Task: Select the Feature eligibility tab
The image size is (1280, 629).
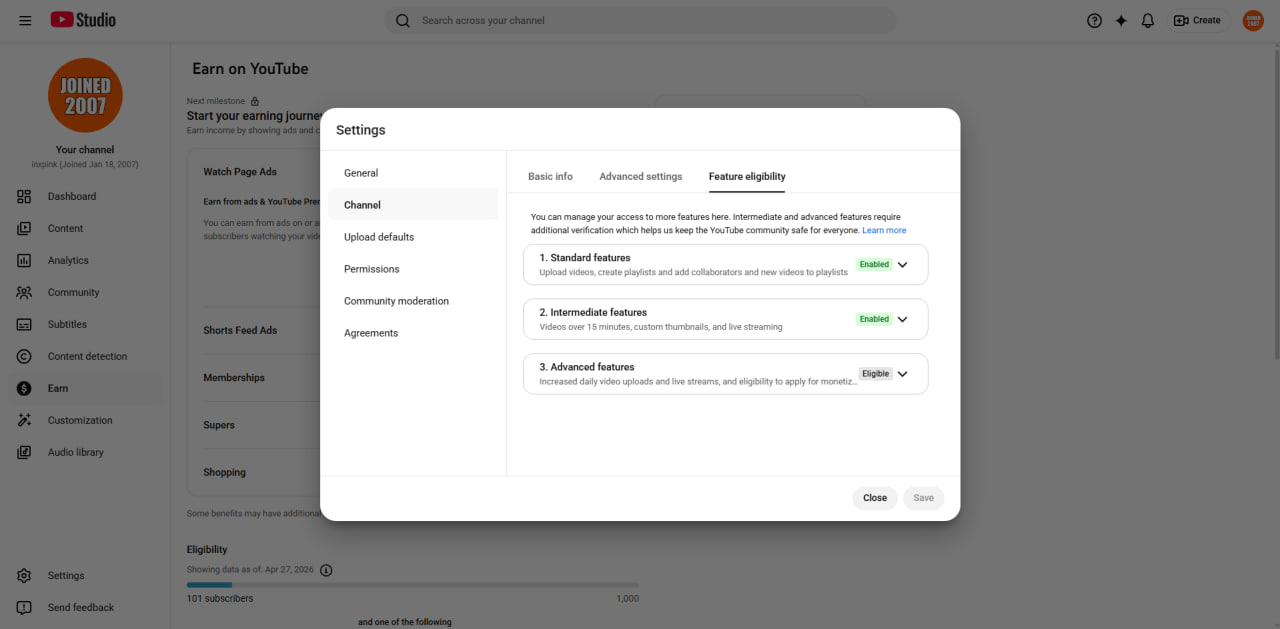Action: pos(747,176)
